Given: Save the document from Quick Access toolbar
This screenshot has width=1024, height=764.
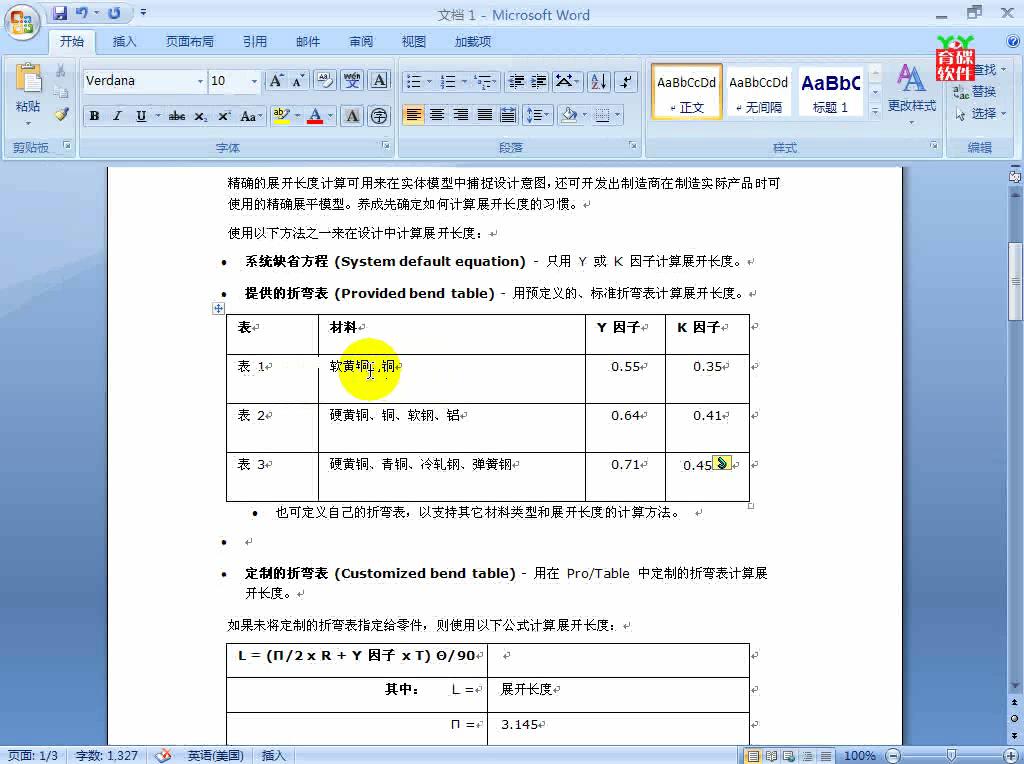Looking at the screenshot, I should pyautogui.click(x=60, y=12).
